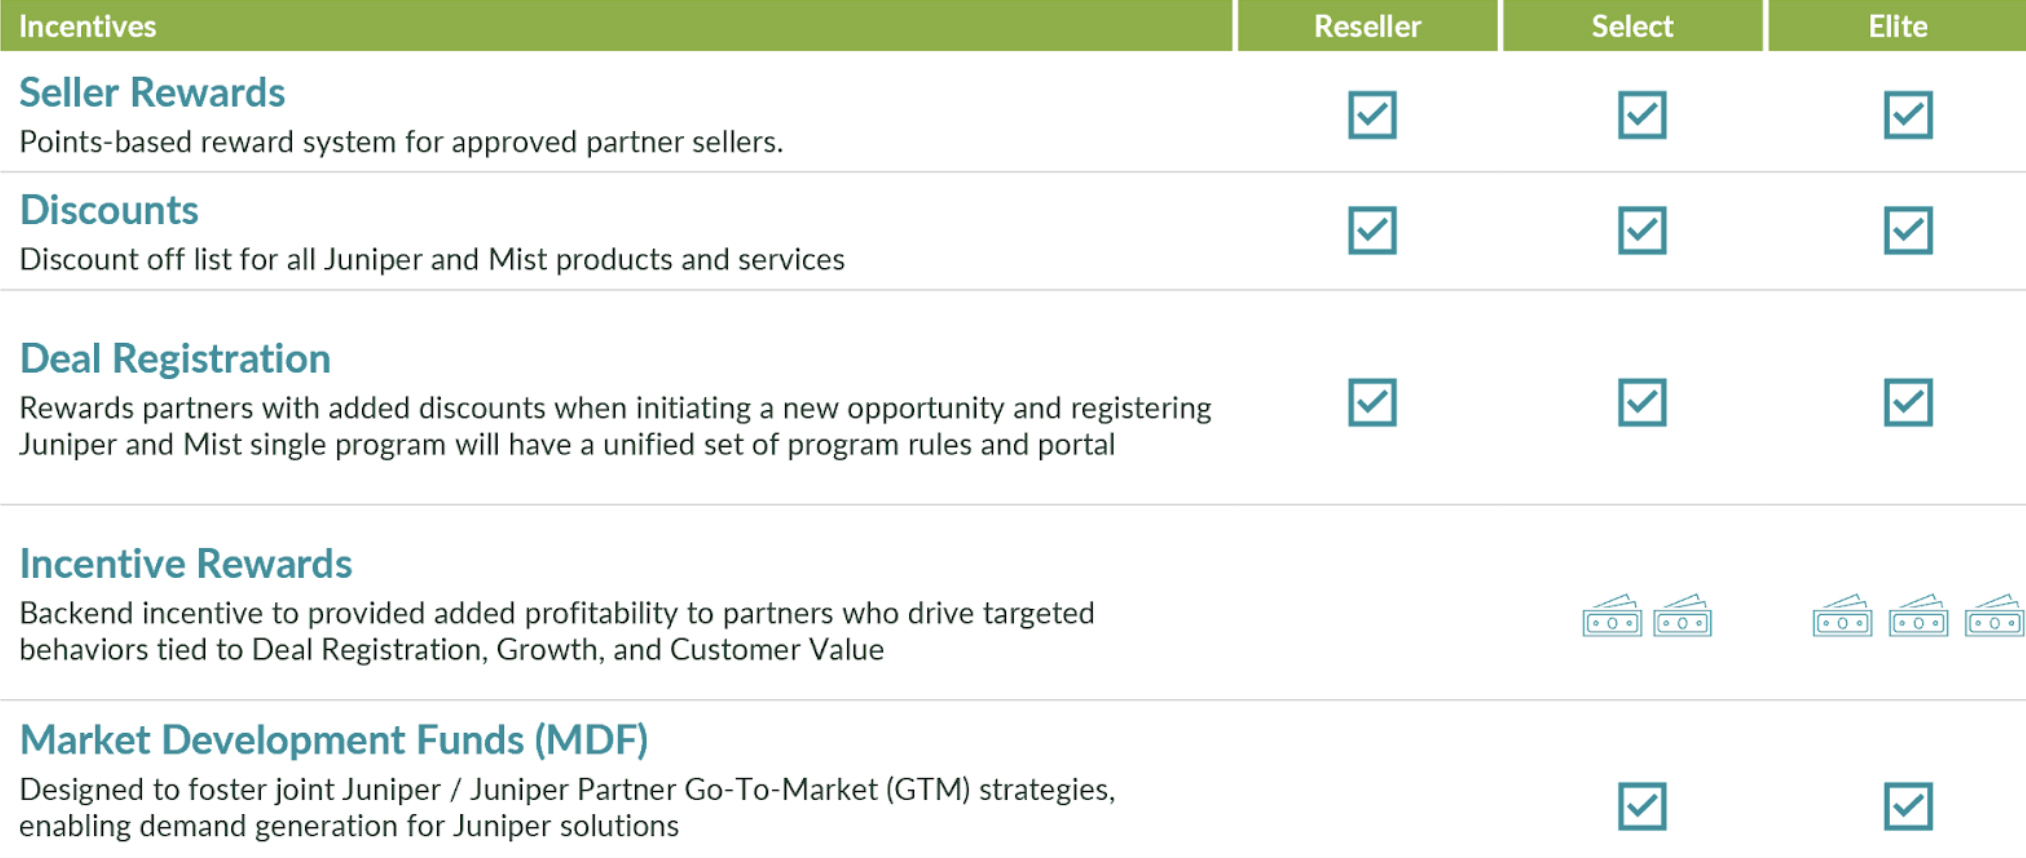Toggle MDF checkbox for Select tier
Viewport: 2026px width, 858px height.
coord(1642,806)
